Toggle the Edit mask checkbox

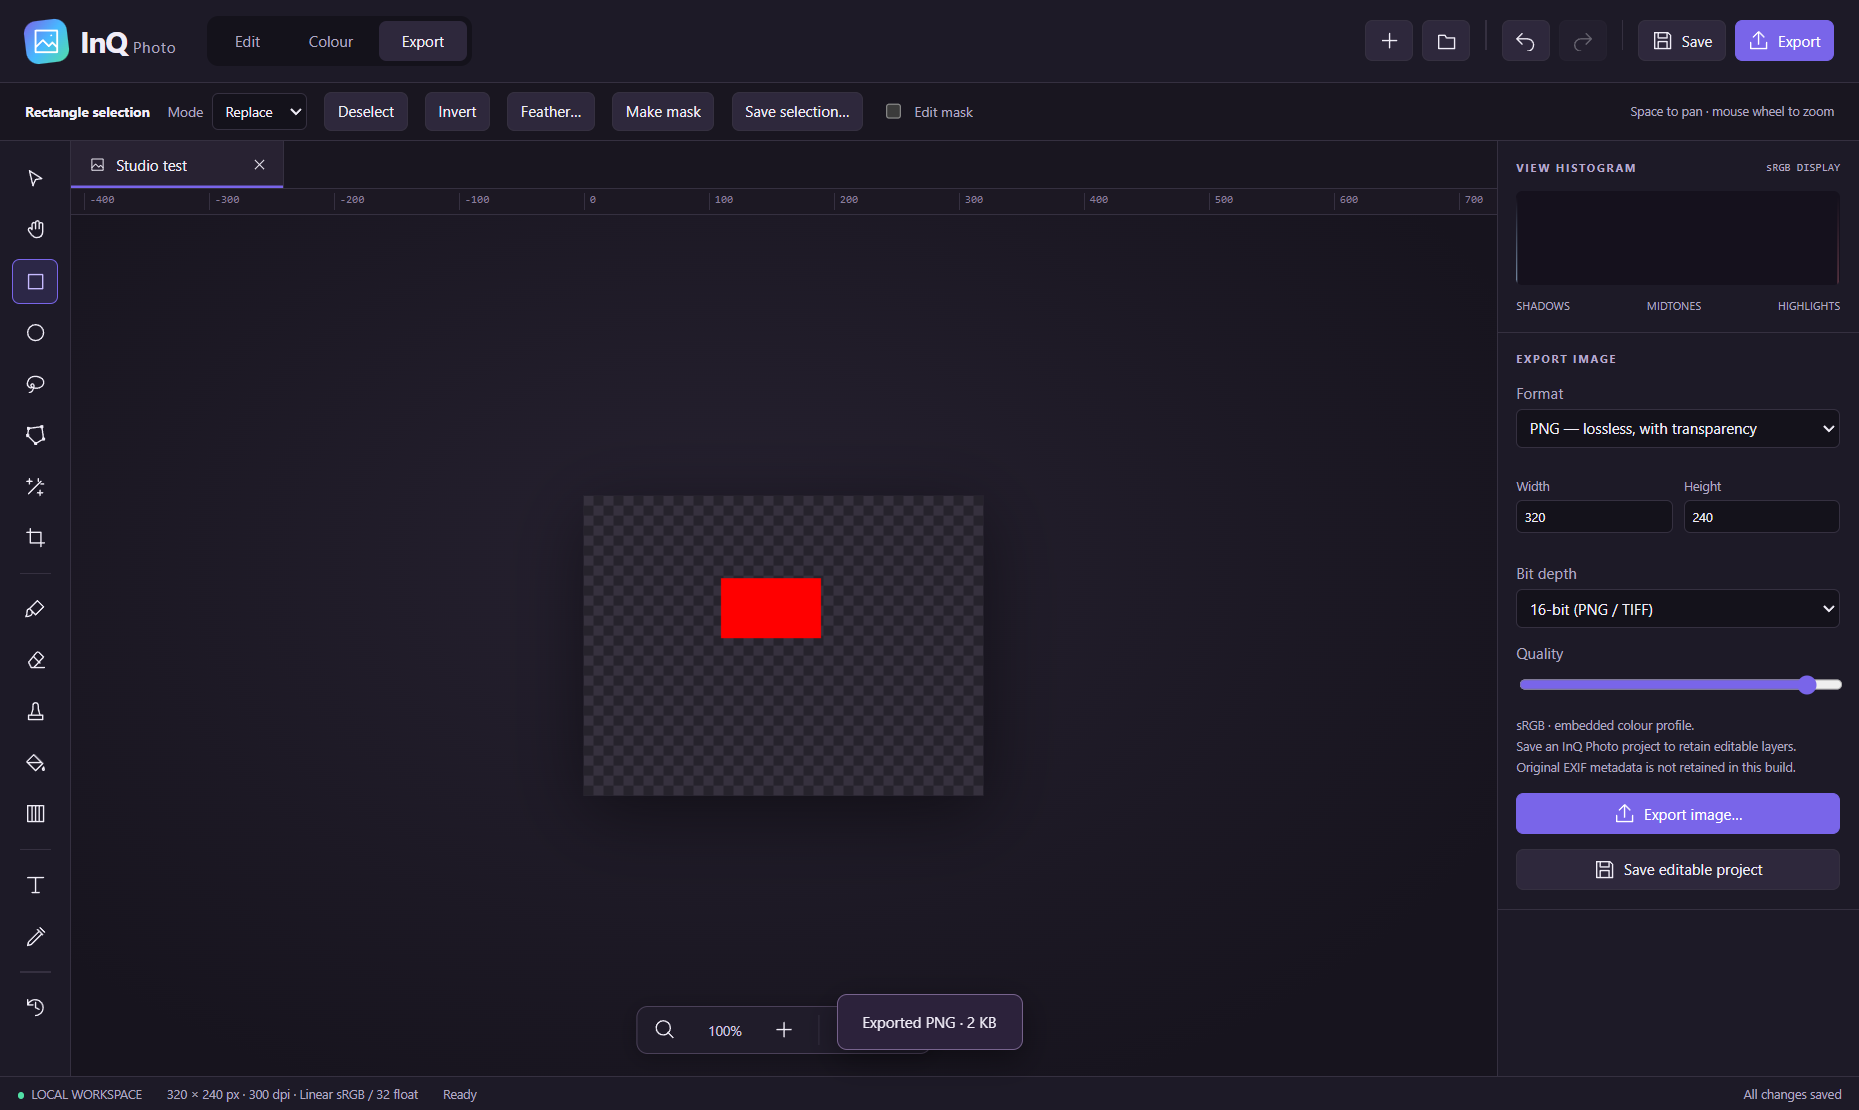point(894,111)
